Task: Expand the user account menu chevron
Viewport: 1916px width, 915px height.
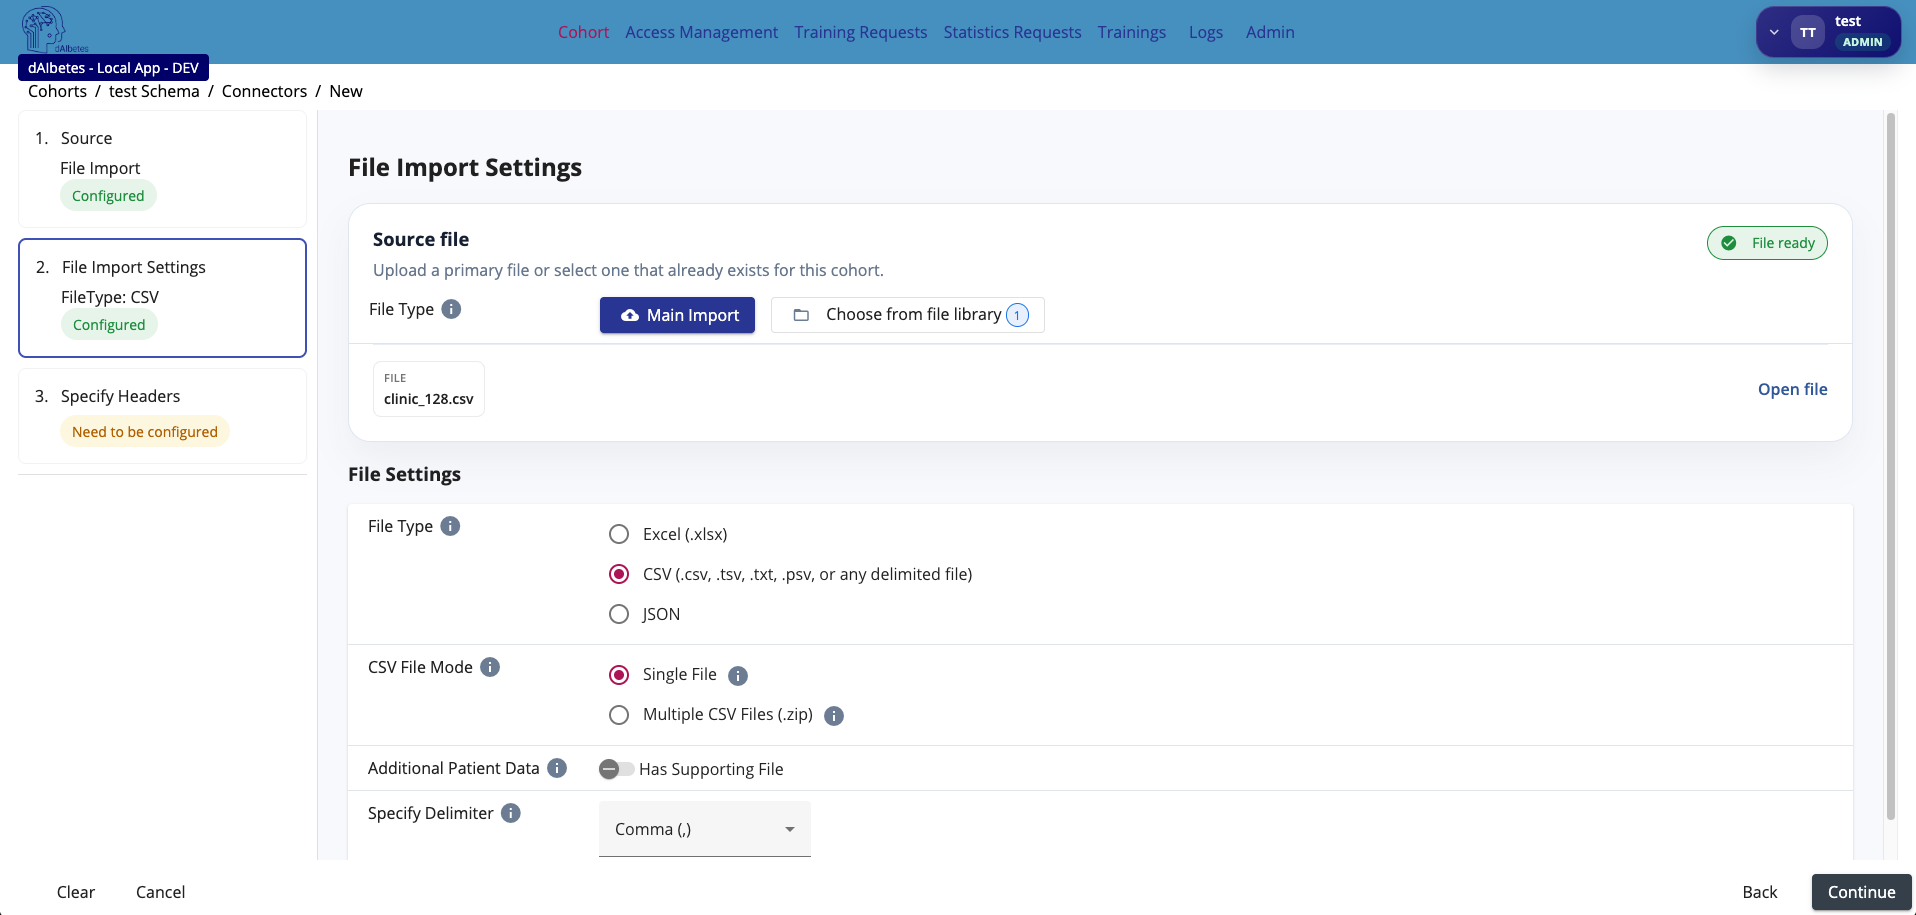Action: 1774,32
